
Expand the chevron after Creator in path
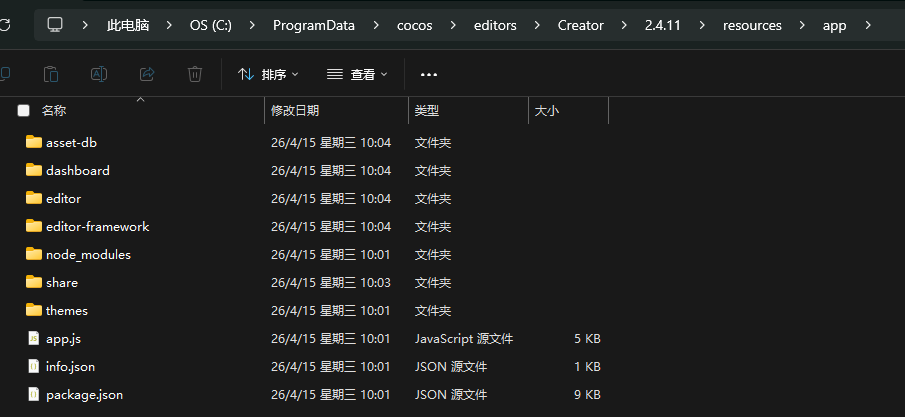tap(624, 25)
